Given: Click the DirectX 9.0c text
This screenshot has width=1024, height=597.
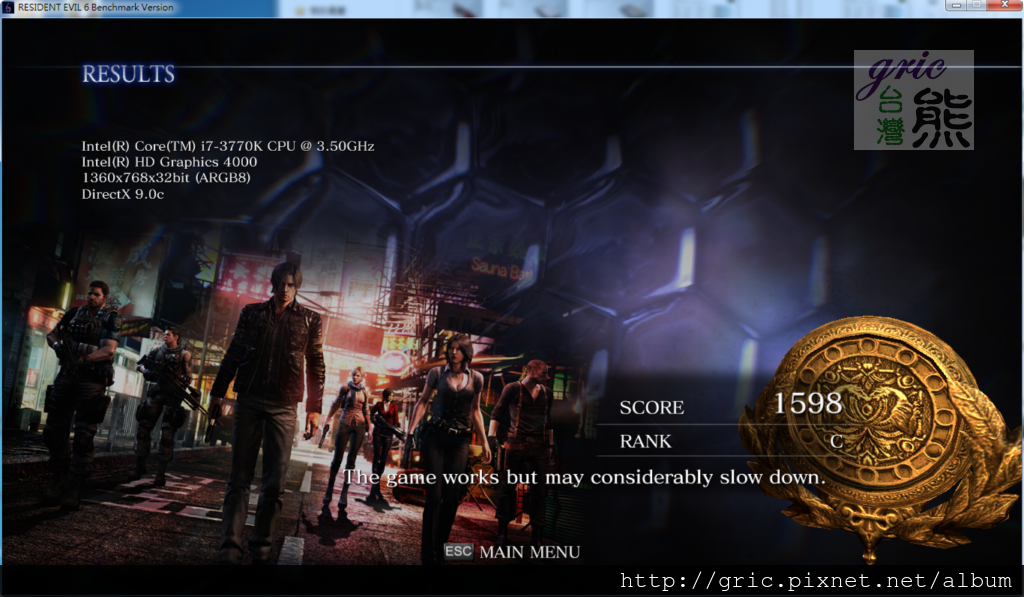Looking at the screenshot, I should [123, 194].
